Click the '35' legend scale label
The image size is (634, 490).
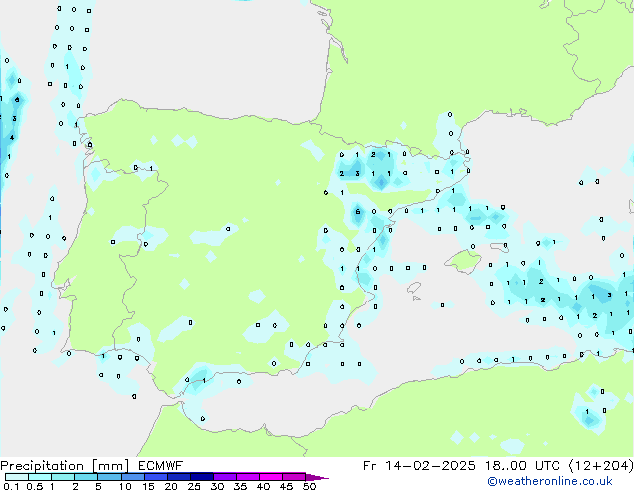(x=240, y=486)
